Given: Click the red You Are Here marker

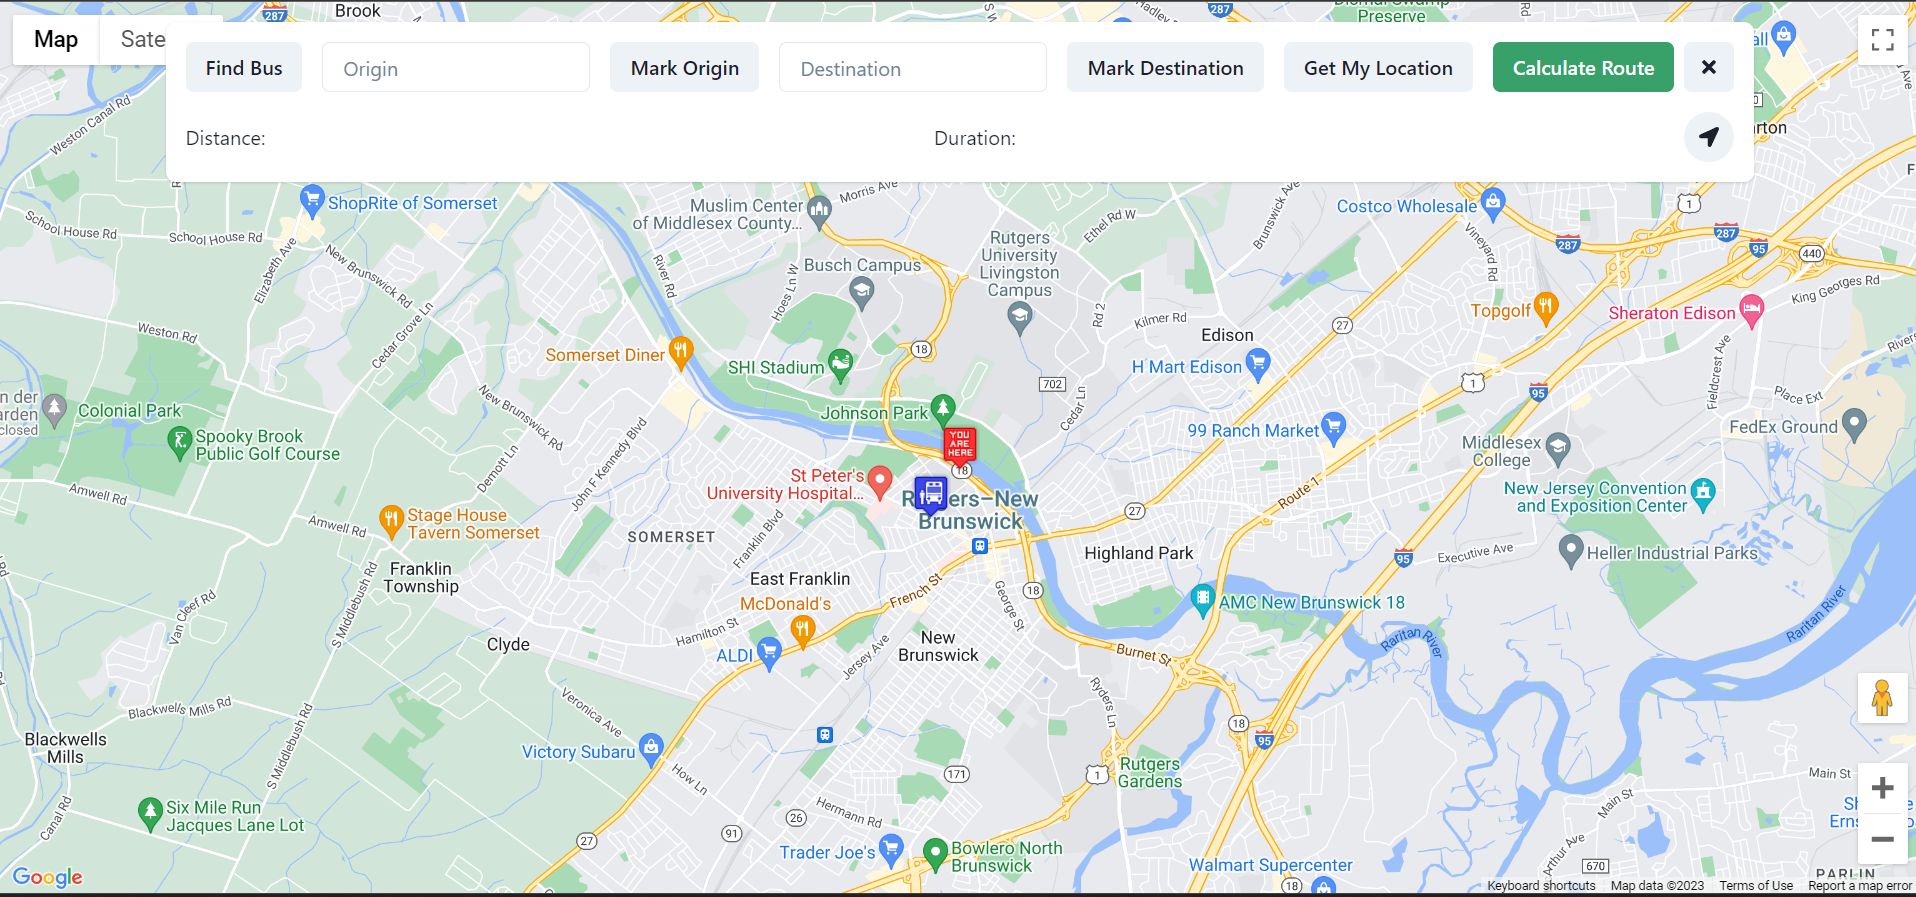Looking at the screenshot, I should coord(960,445).
